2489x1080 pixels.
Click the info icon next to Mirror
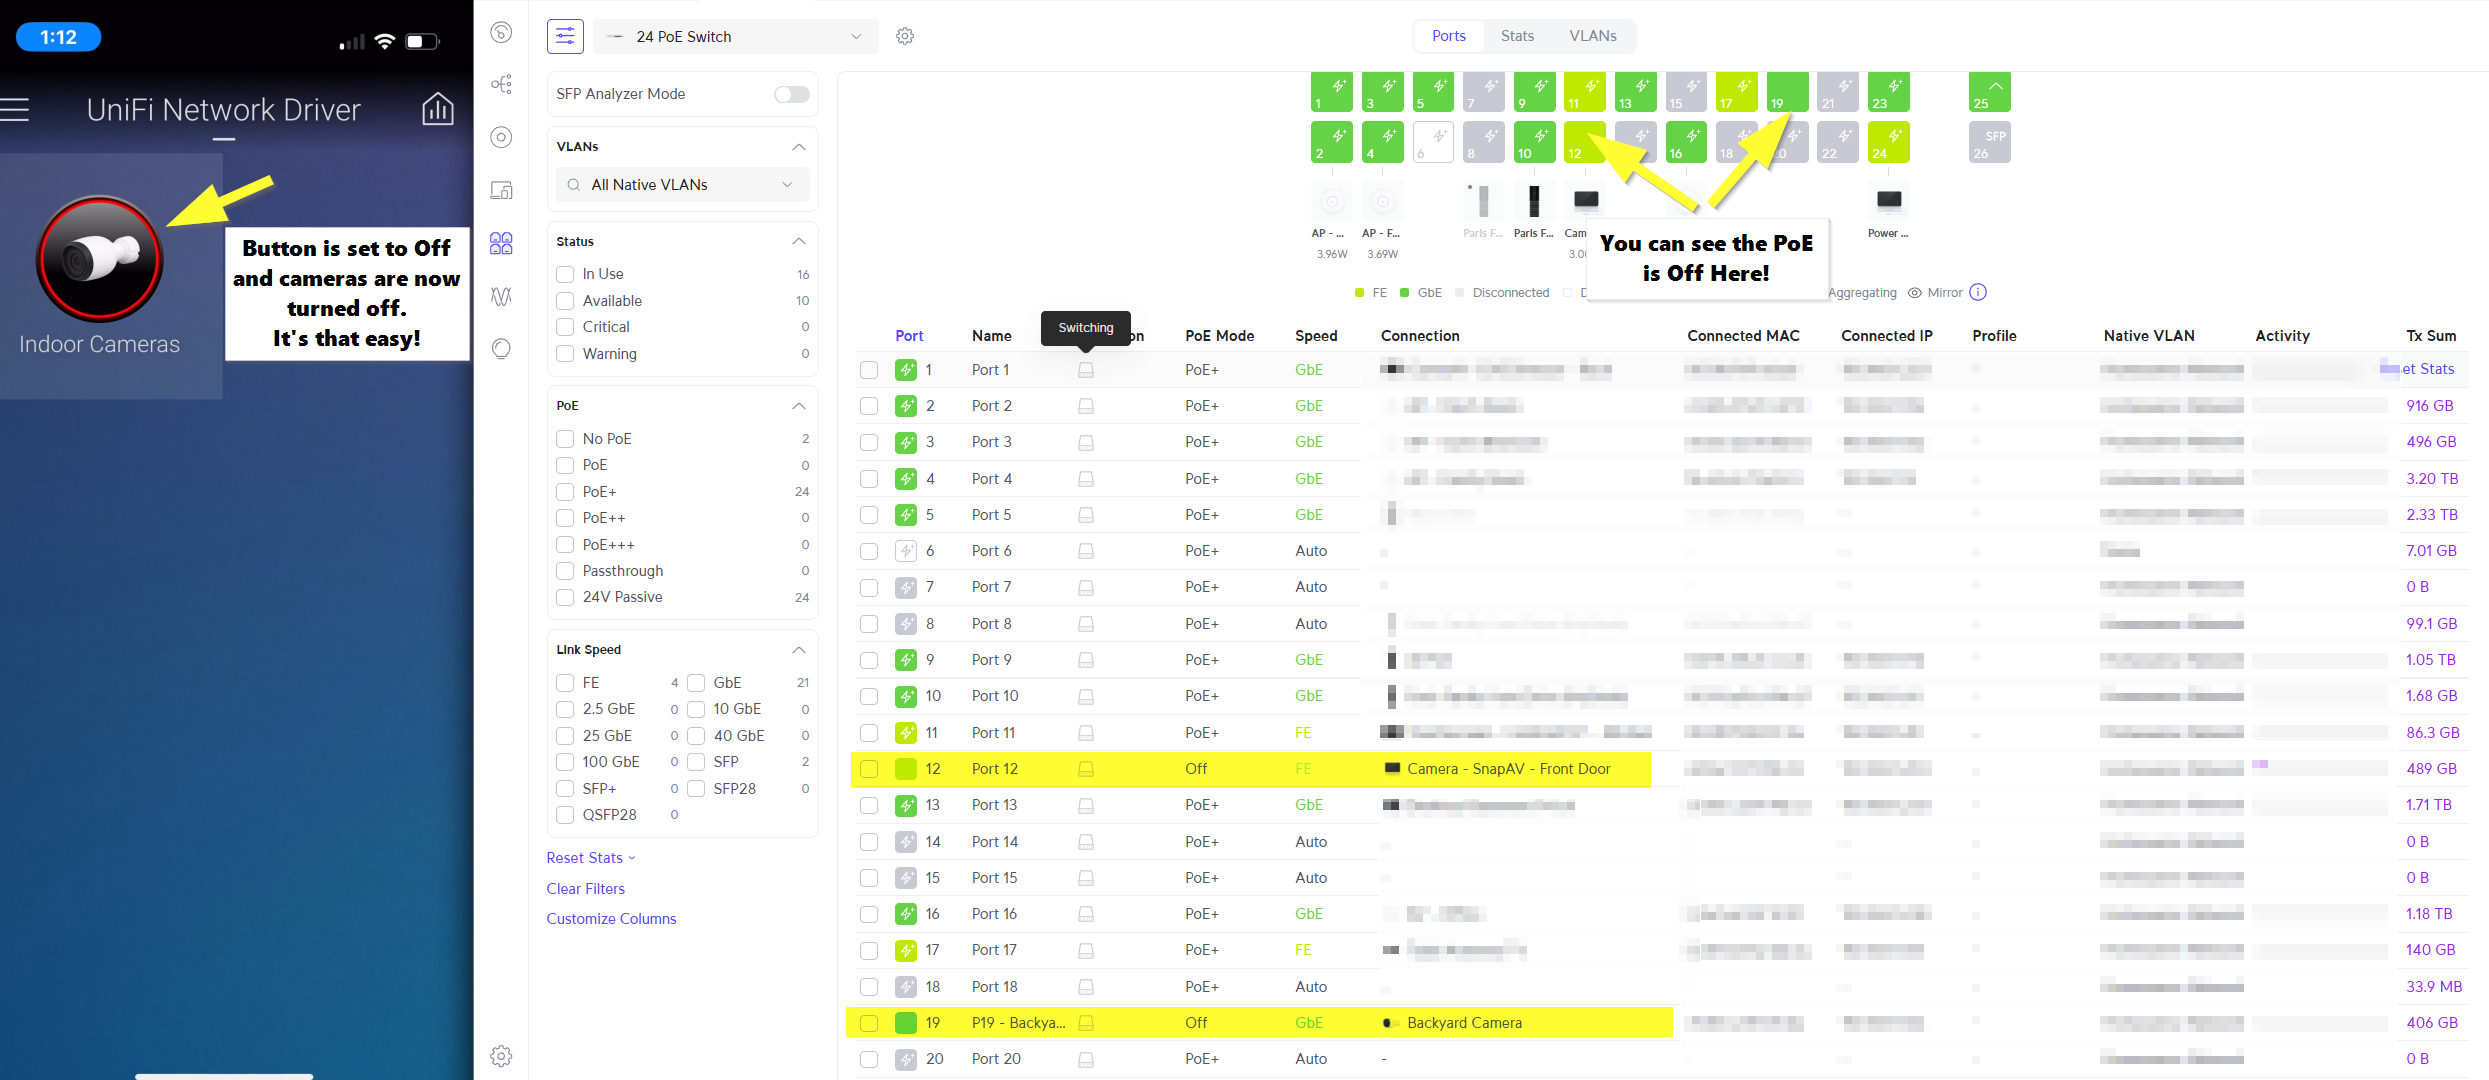pyautogui.click(x=1978, y=292)
